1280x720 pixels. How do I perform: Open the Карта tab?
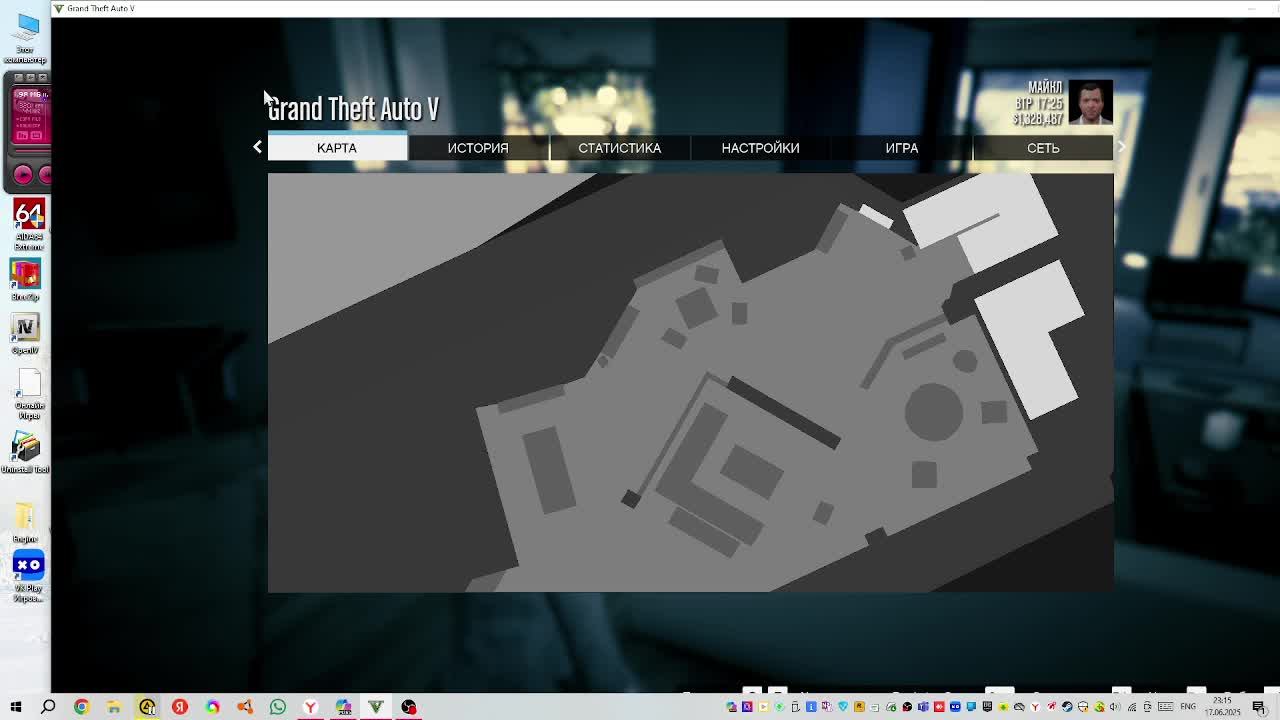(x=337, y=147)
